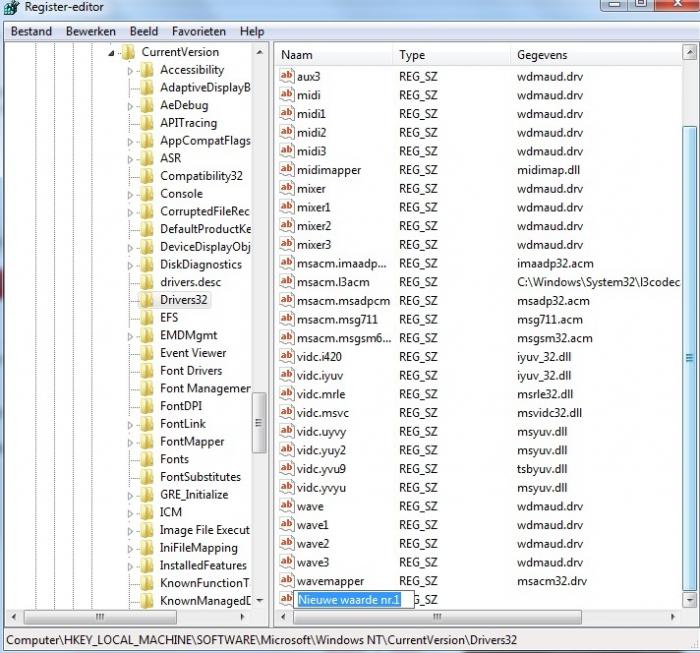
Task: Click the ICM folder icon
Action: pyautogui.click(x=146, y=512)
